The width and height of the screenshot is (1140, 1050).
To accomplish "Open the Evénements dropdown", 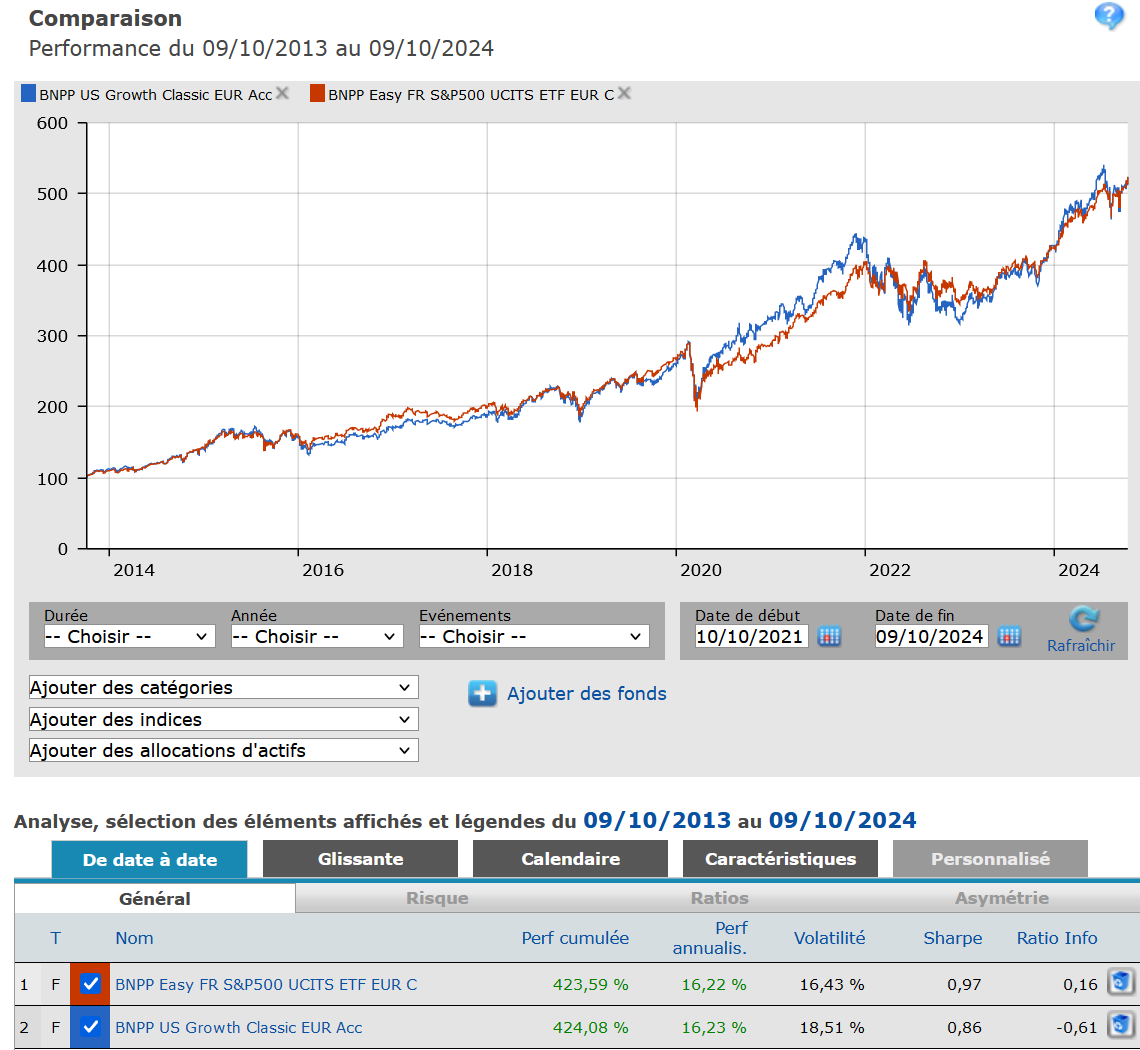I will click(534, 636).
